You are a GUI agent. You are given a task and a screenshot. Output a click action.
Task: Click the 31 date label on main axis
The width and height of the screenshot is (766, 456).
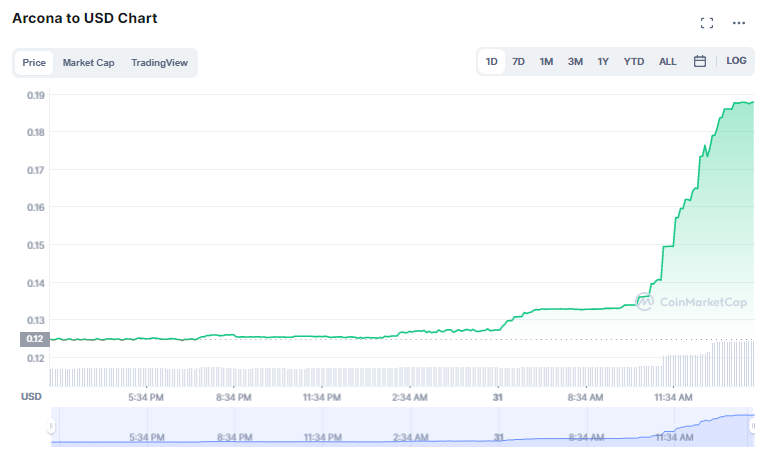click(497, 397)
